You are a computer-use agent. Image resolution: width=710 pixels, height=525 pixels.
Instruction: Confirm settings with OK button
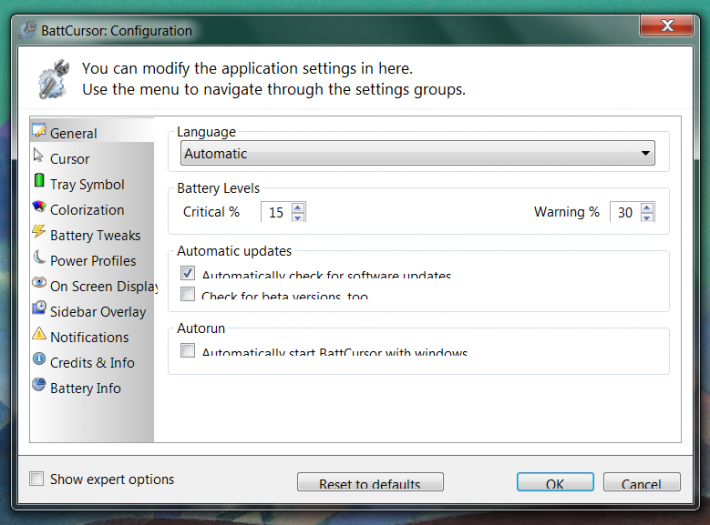click(555, 482)
